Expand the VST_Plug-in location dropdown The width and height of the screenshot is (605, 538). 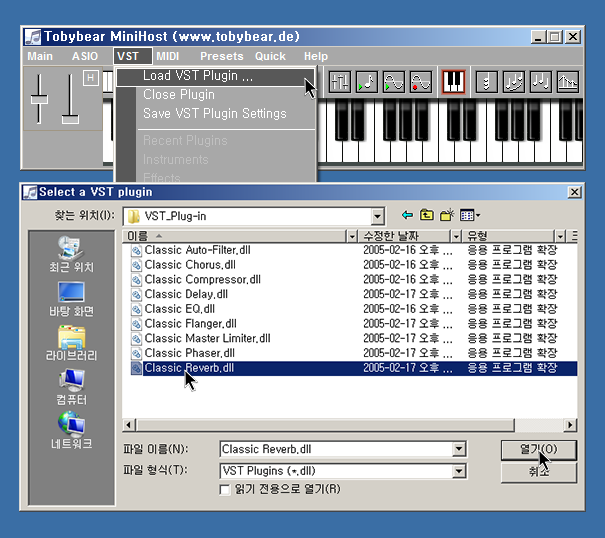(x=378, y=217)
